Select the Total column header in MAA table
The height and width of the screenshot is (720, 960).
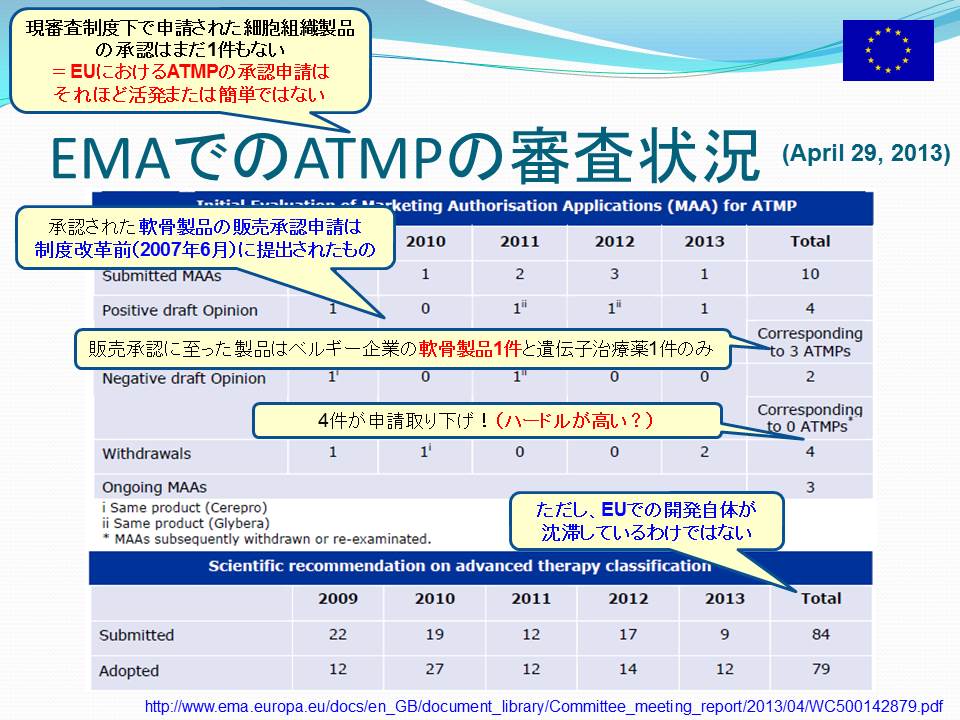tap(810, 241)
